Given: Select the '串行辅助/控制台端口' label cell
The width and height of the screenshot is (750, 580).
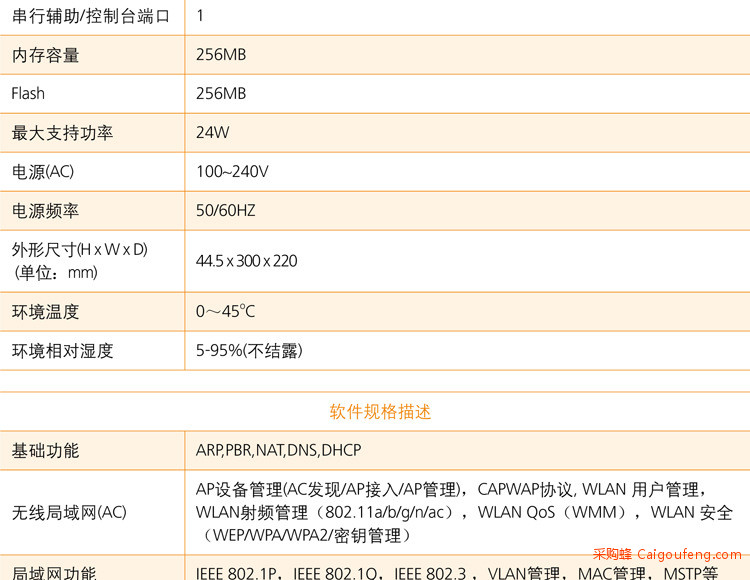Looking at the screenshot, I should click(x=91, y=16).
